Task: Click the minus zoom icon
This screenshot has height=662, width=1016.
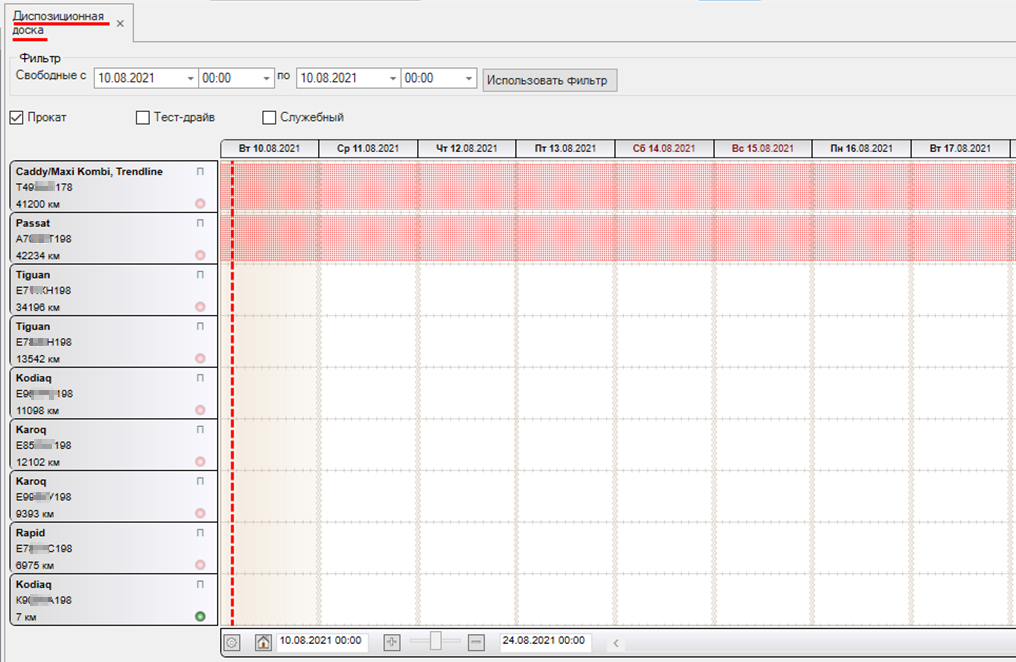Action: pos(477,642)
